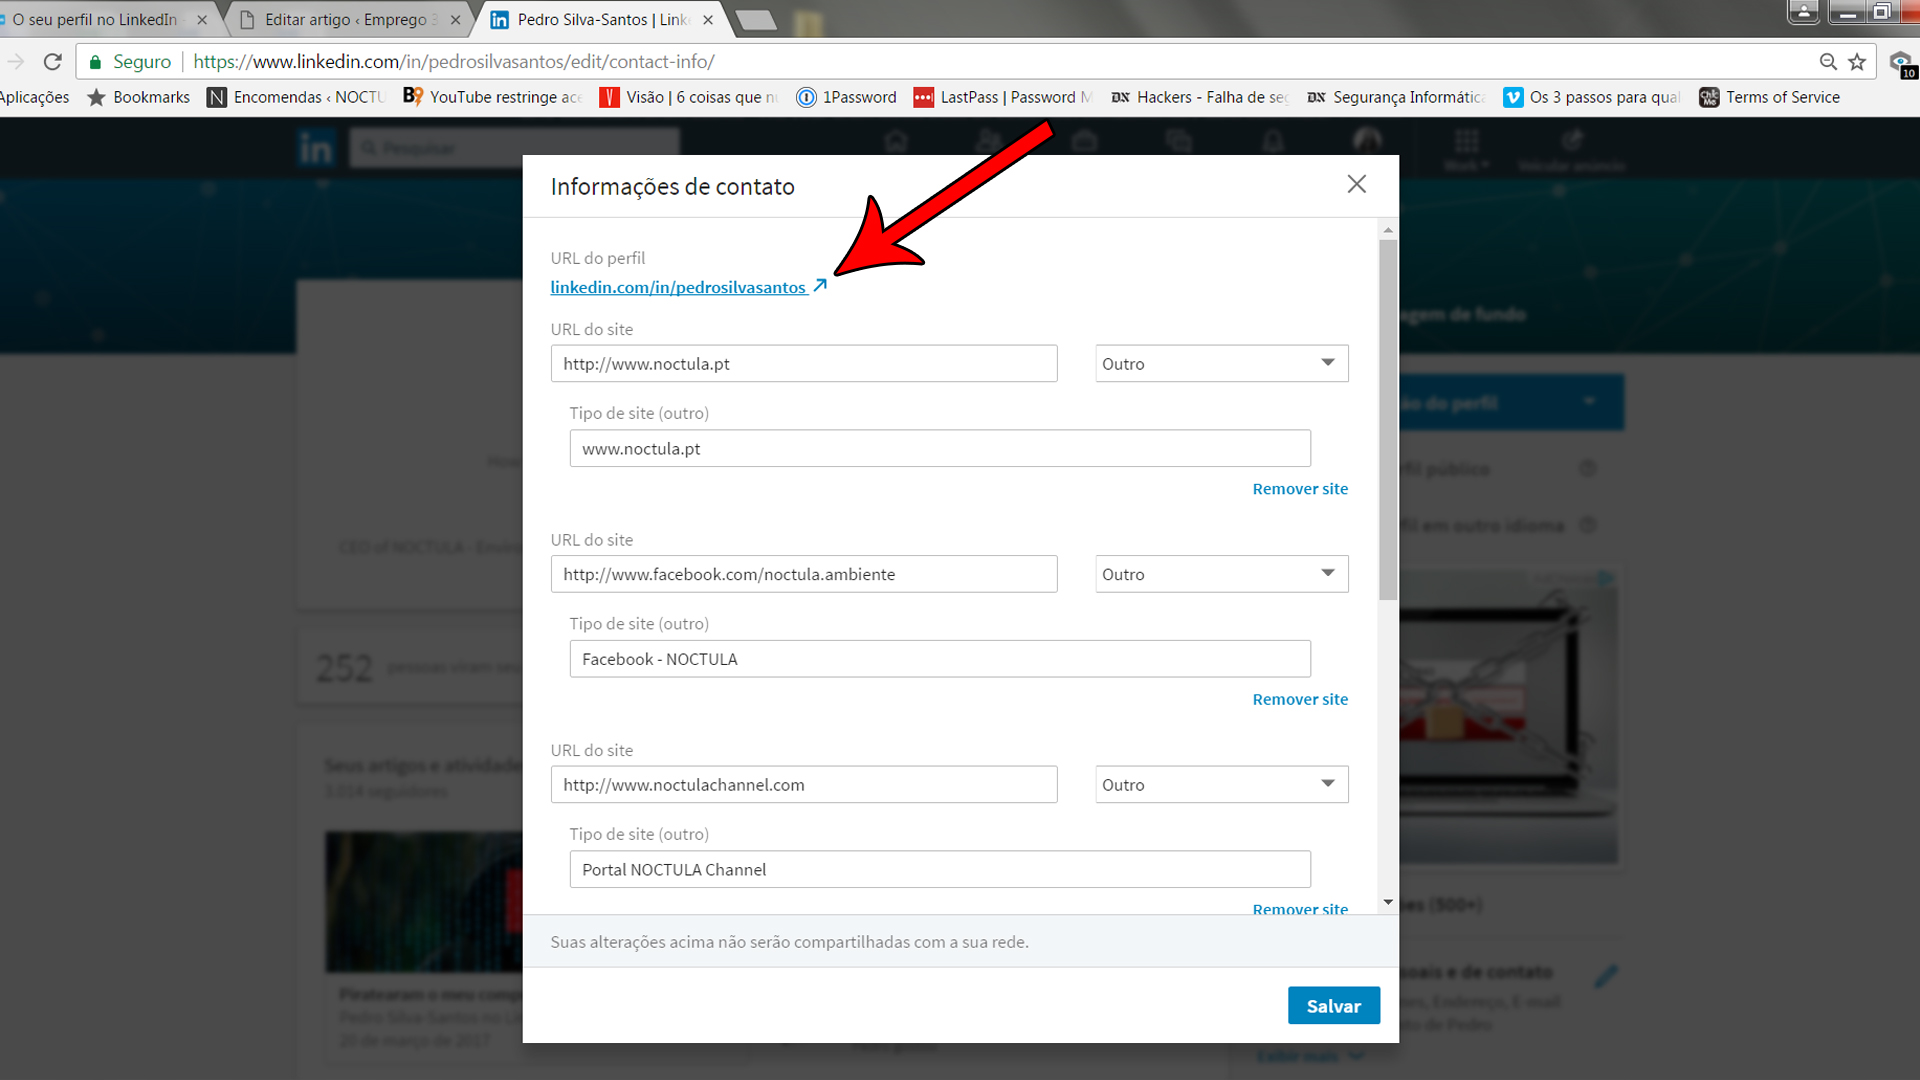Remove the Facebook NOCTULA site
The image size is (1920, 1080).
tap(1300, 699)
